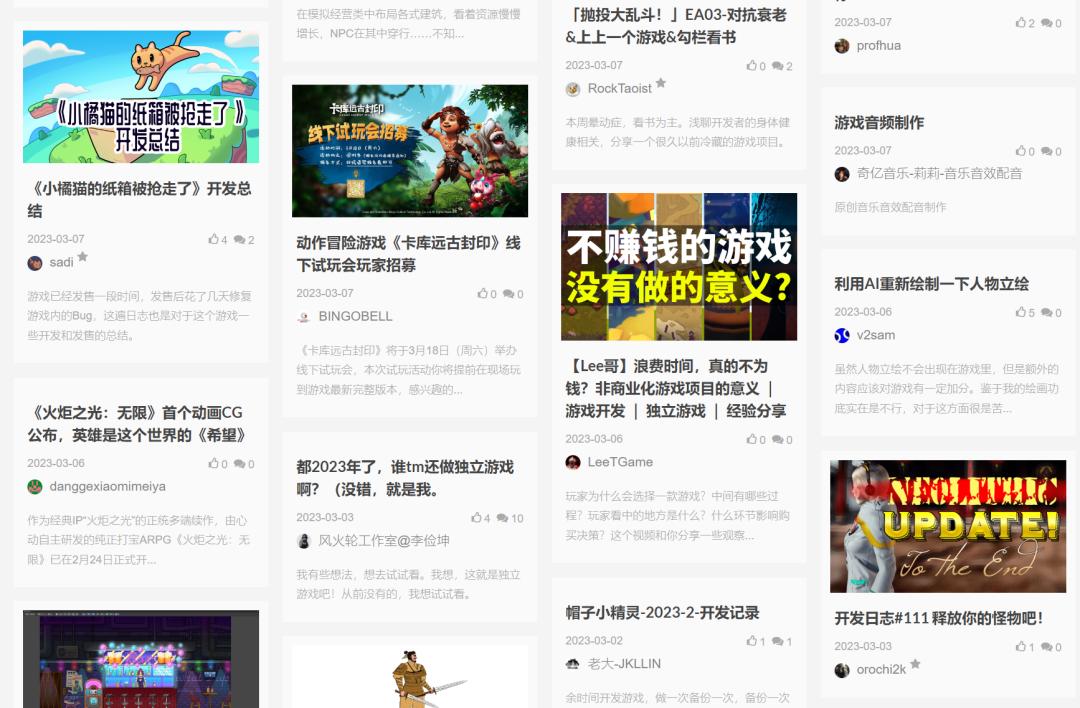Open the 利用AI重新绘制一下人物立绘 article
1080x708 pixels.
(x=931, y=284)
